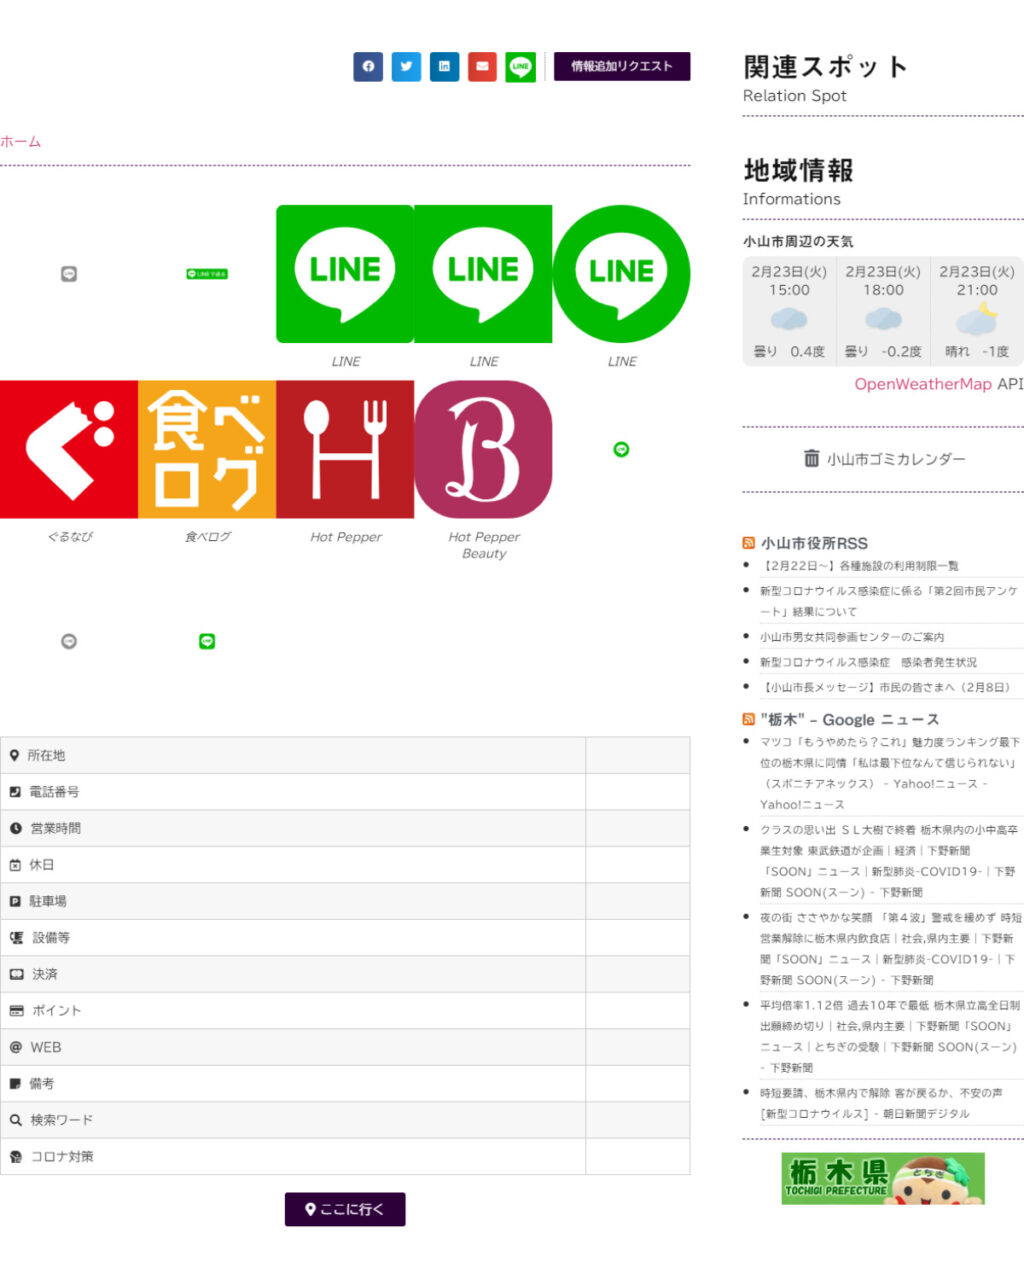Share via the red email icon
The width and height of the screenshot is (1024, 1280).
coord(482,67)
